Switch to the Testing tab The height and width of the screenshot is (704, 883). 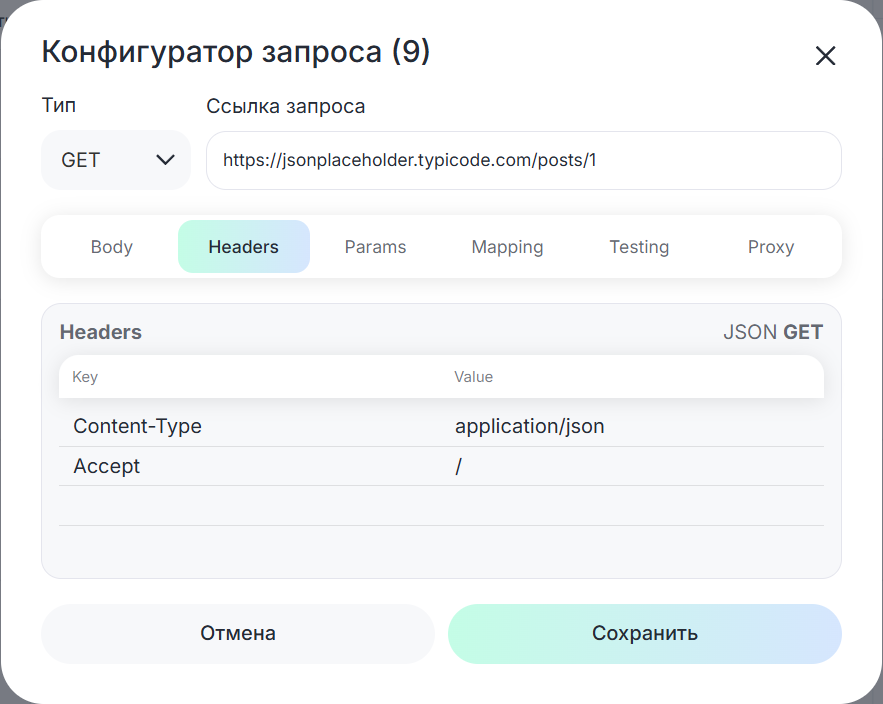click(x=639, y=247)
